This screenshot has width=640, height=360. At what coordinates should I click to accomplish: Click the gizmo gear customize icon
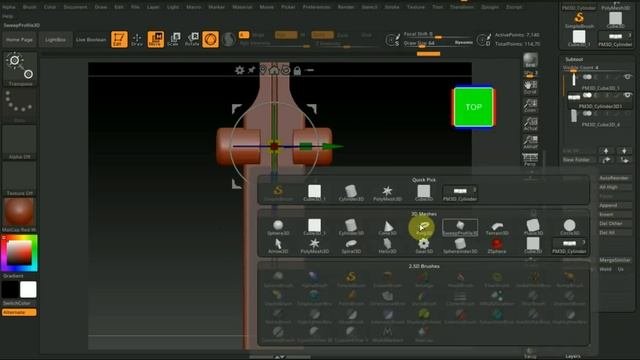pos(240,70)
